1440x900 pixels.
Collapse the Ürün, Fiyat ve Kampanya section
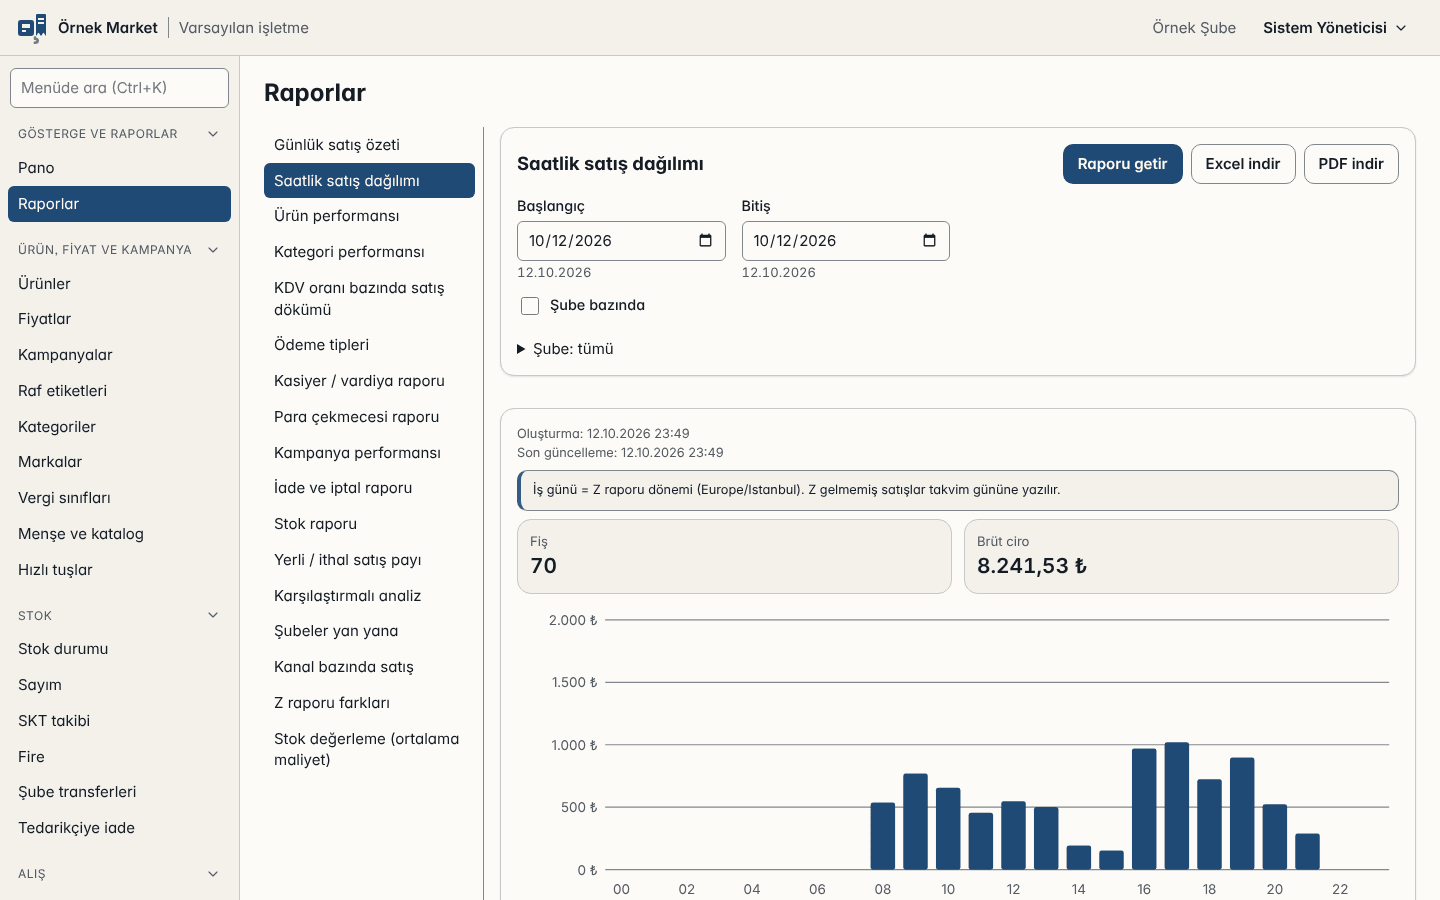point(213,250)
